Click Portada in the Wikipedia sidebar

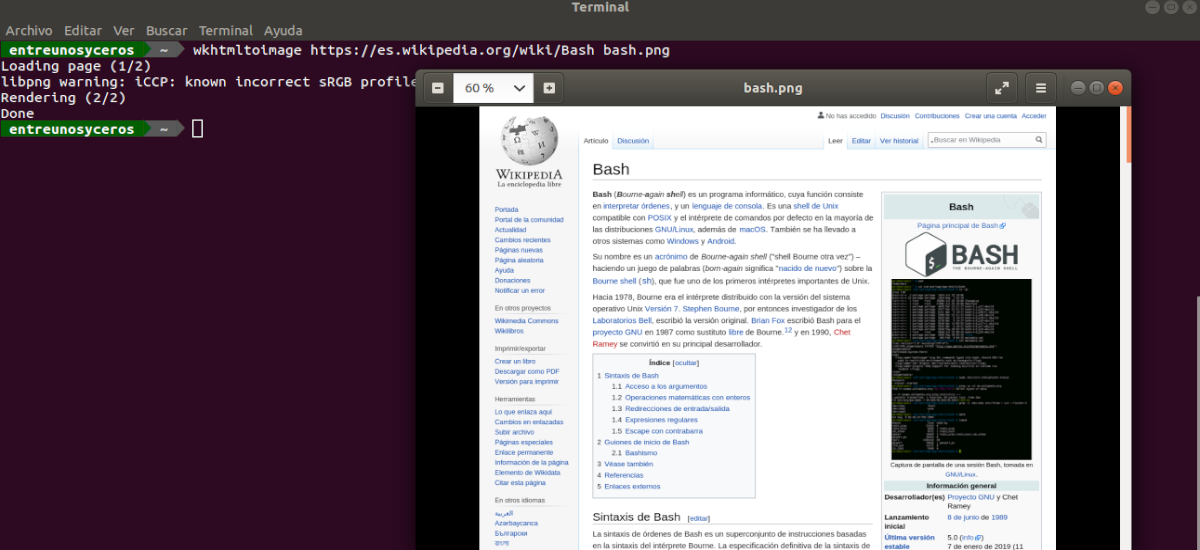pos(506,209)
